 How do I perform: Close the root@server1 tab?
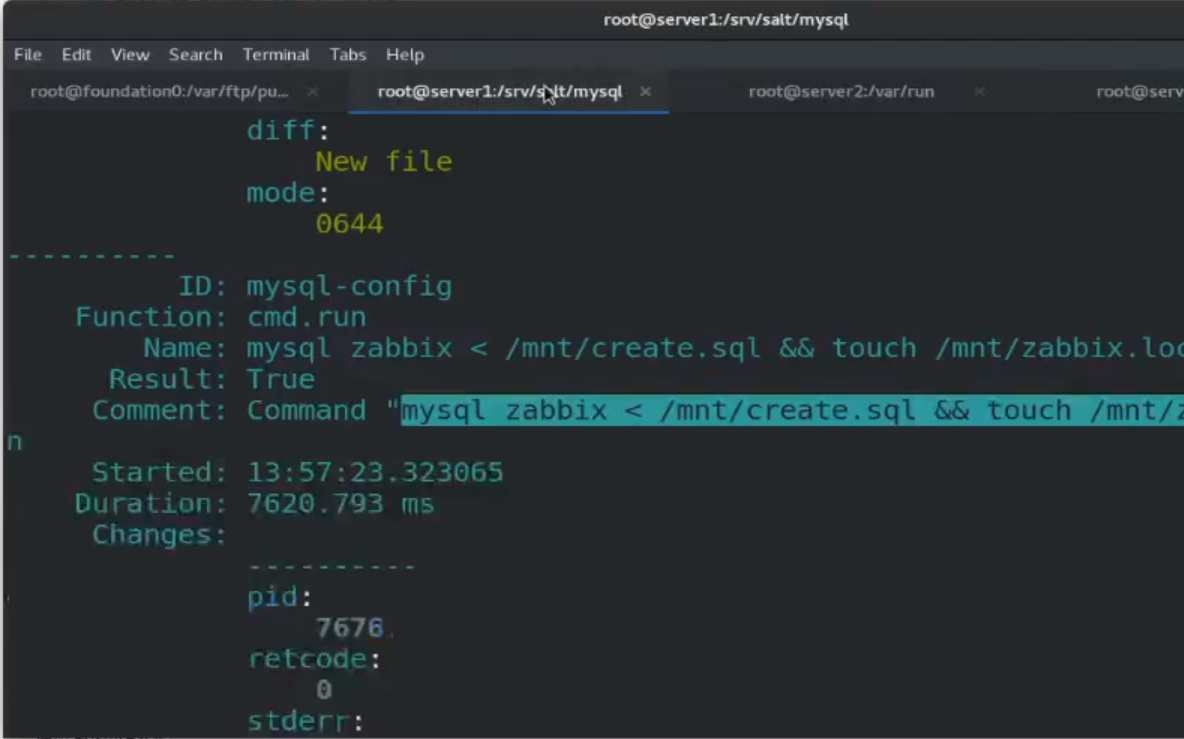[645, 91]
